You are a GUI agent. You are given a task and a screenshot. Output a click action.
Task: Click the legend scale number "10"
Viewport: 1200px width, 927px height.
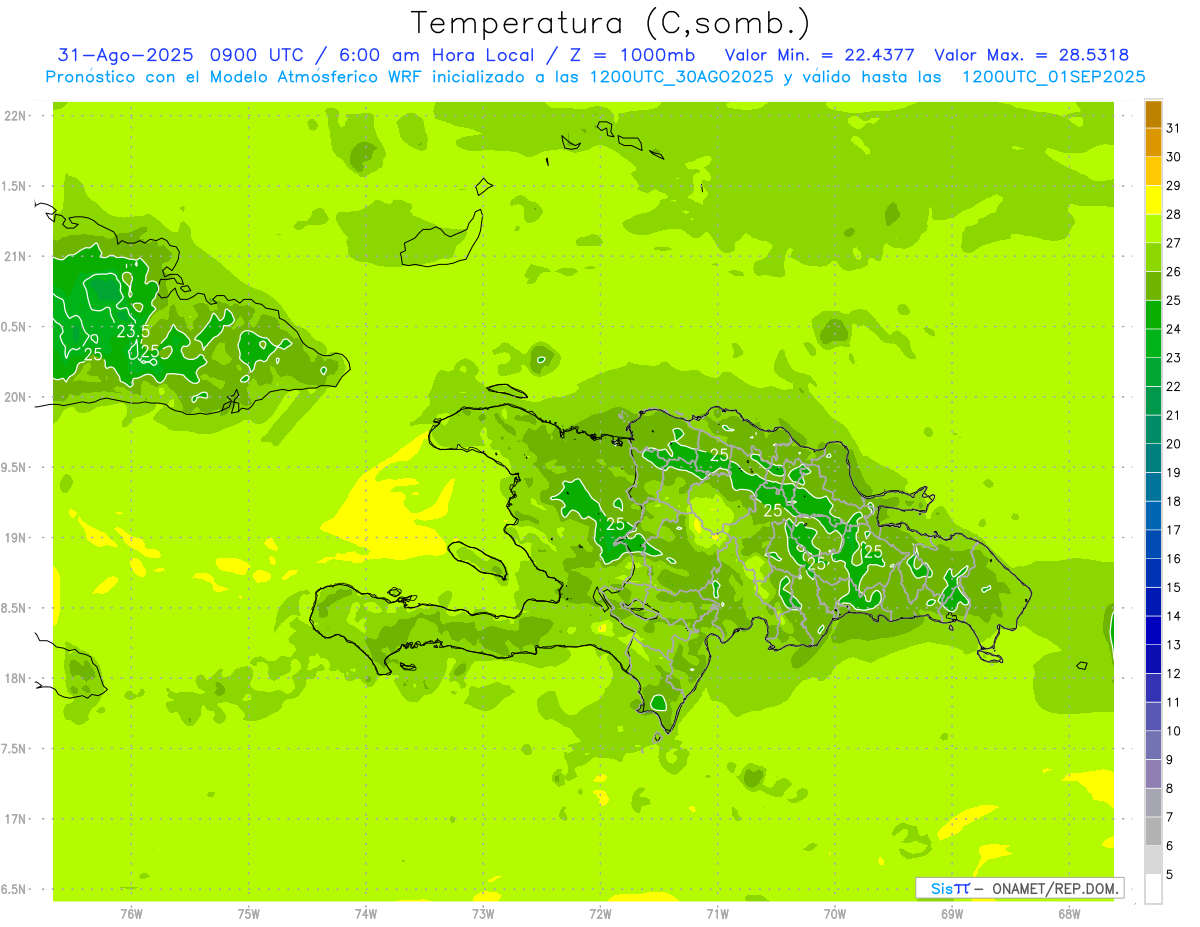[1174, 731]
